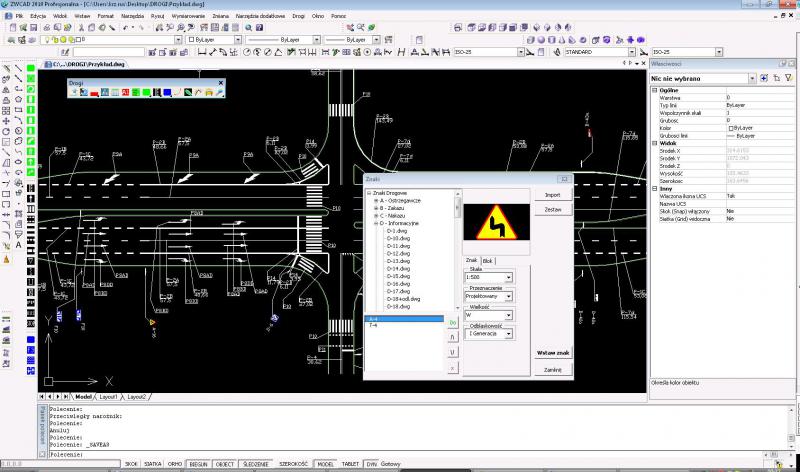
Task: Click the Undo arrow in the toolbar
Action: [126, 28]
